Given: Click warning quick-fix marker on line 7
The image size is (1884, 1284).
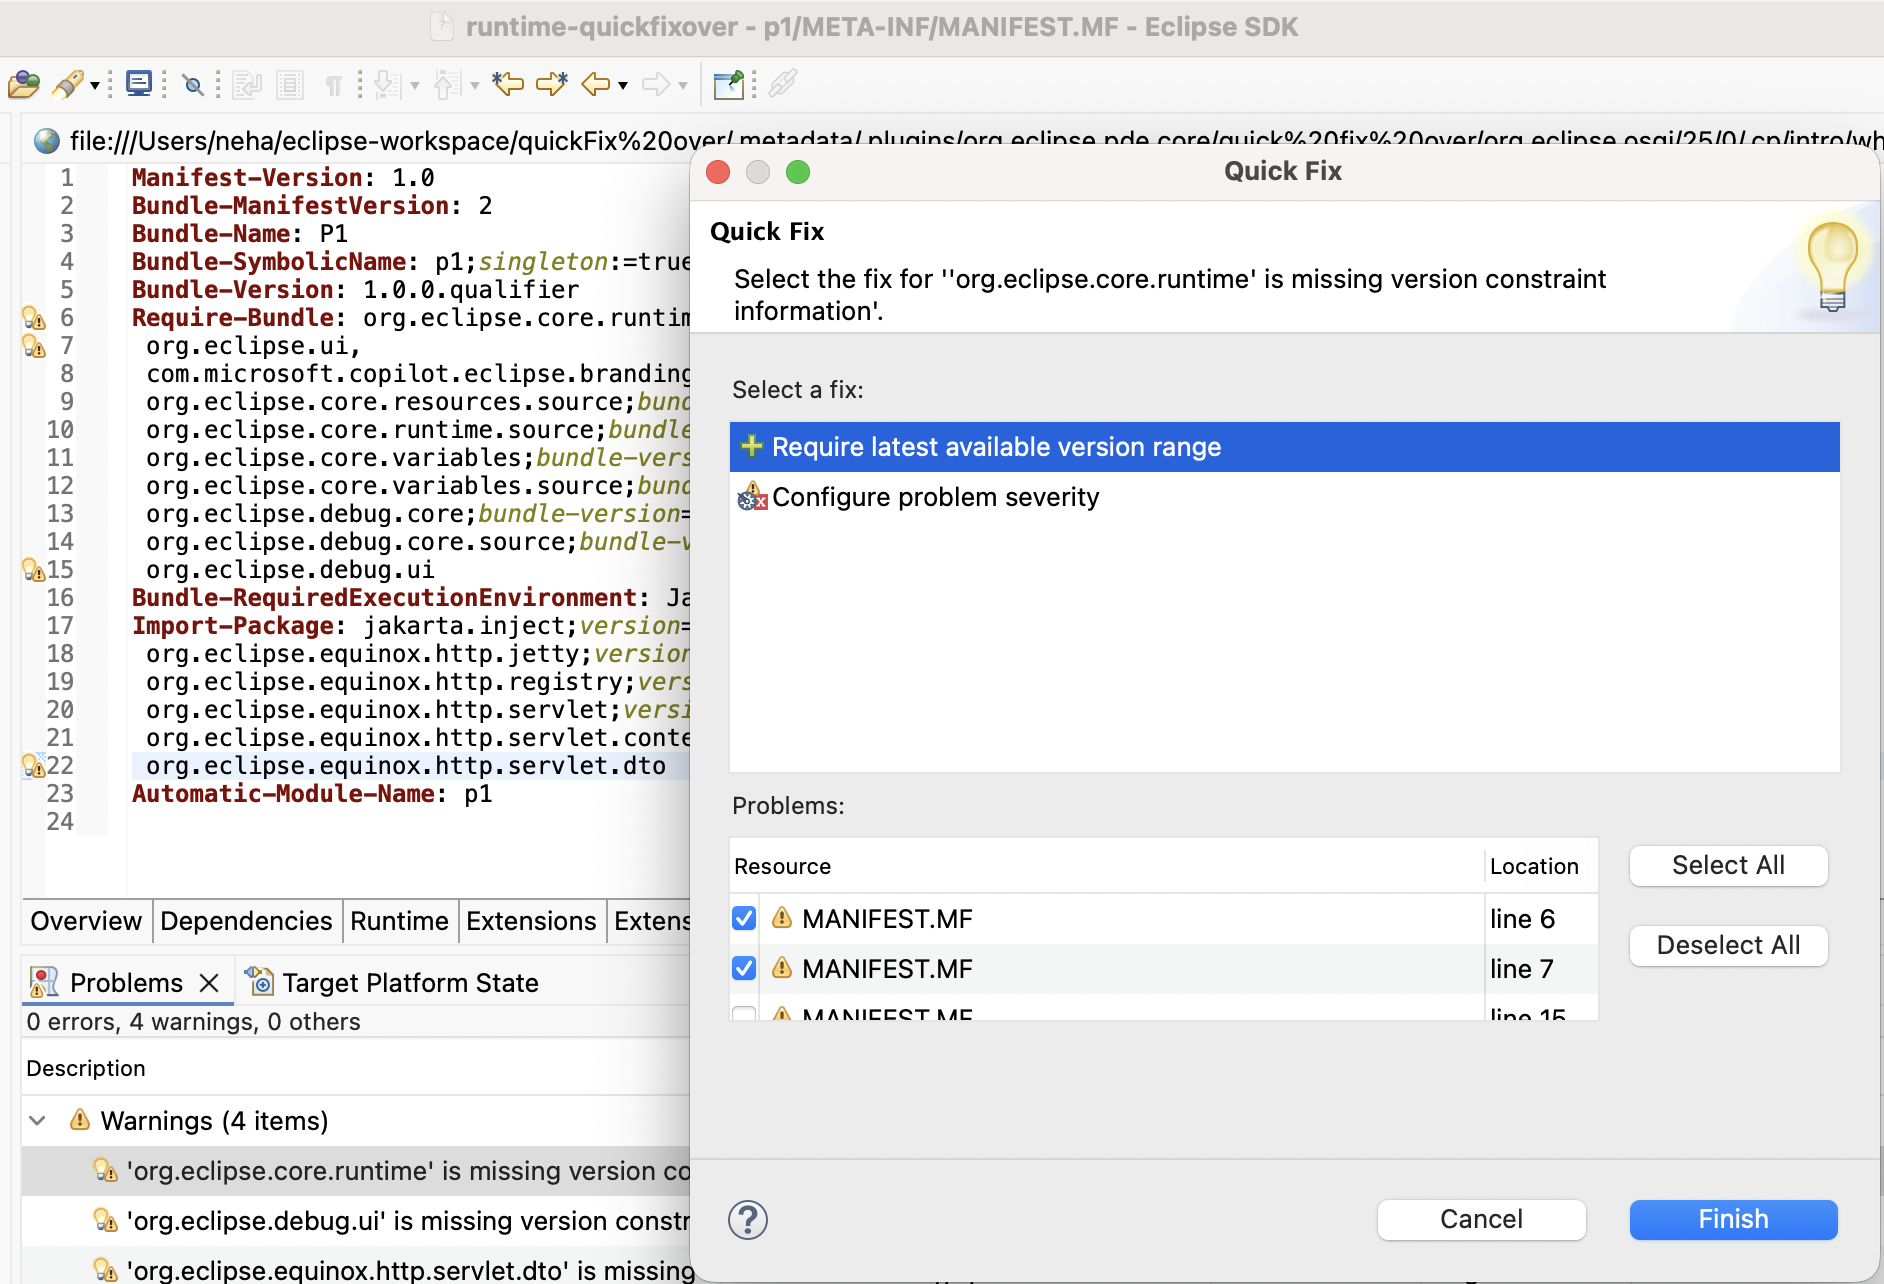Looking at the screenshot, I should (34, 346).
